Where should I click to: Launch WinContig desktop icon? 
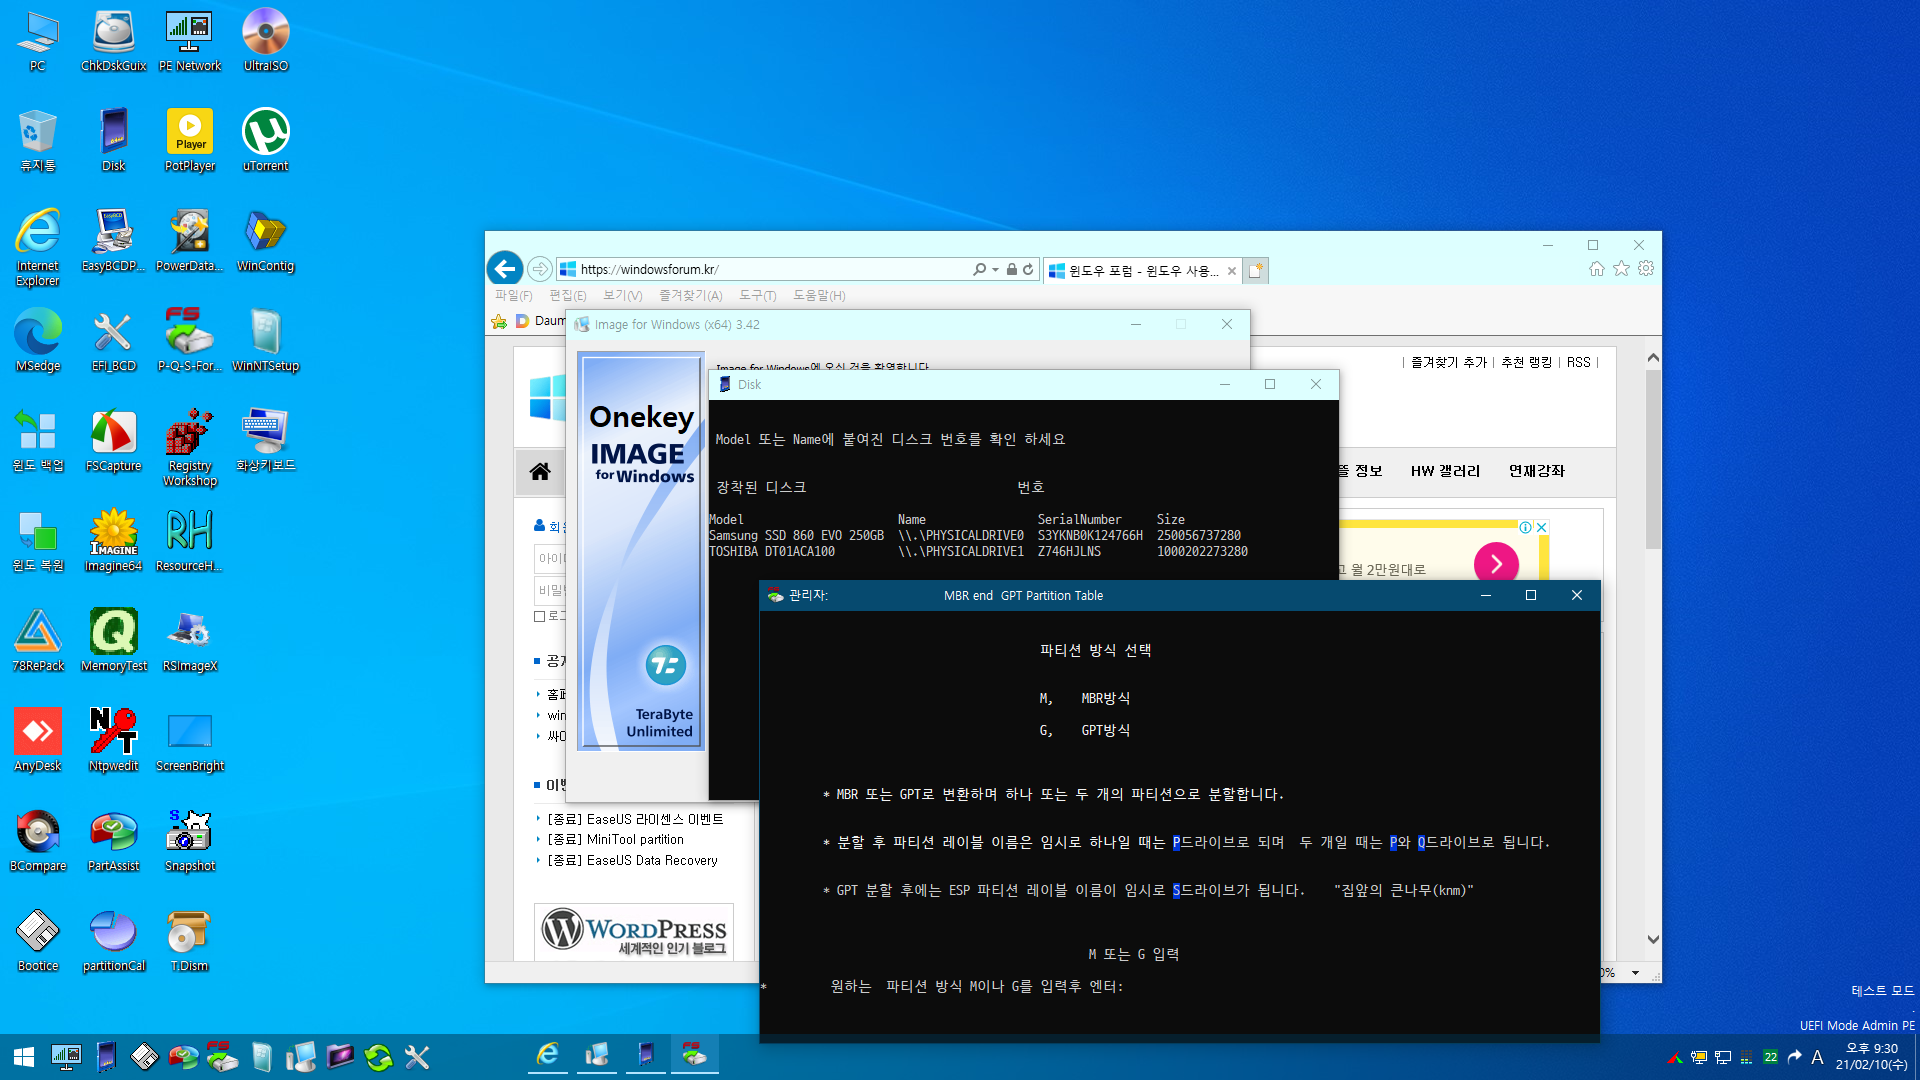[x=265, y=240]
